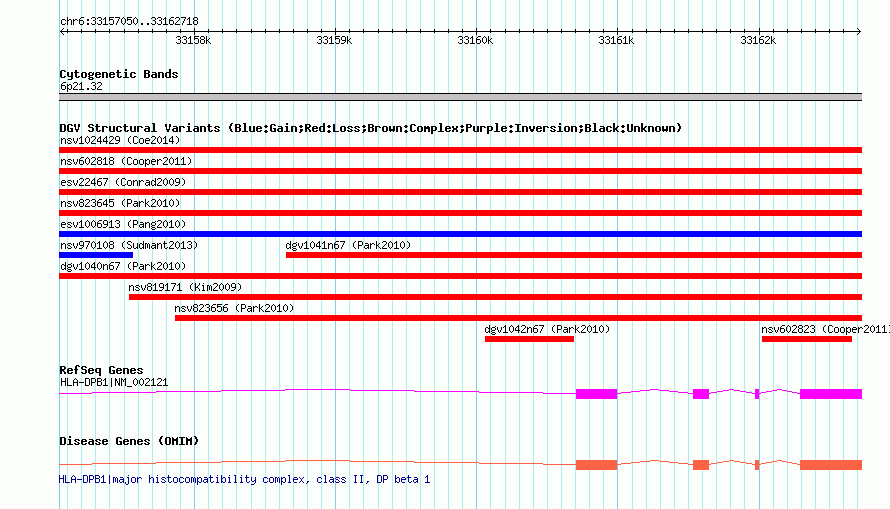890x509 pixels.
Task: Click the second magenta HLA-DPB1 exon block
Action: tap(701, 394)
